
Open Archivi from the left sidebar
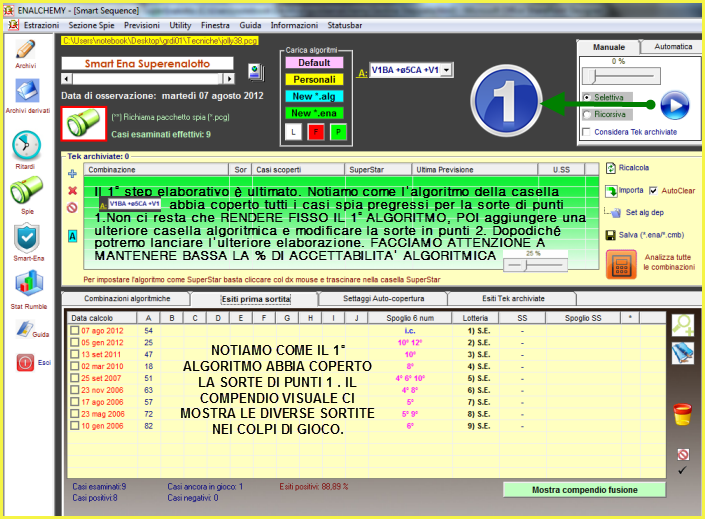click(26, 51)
